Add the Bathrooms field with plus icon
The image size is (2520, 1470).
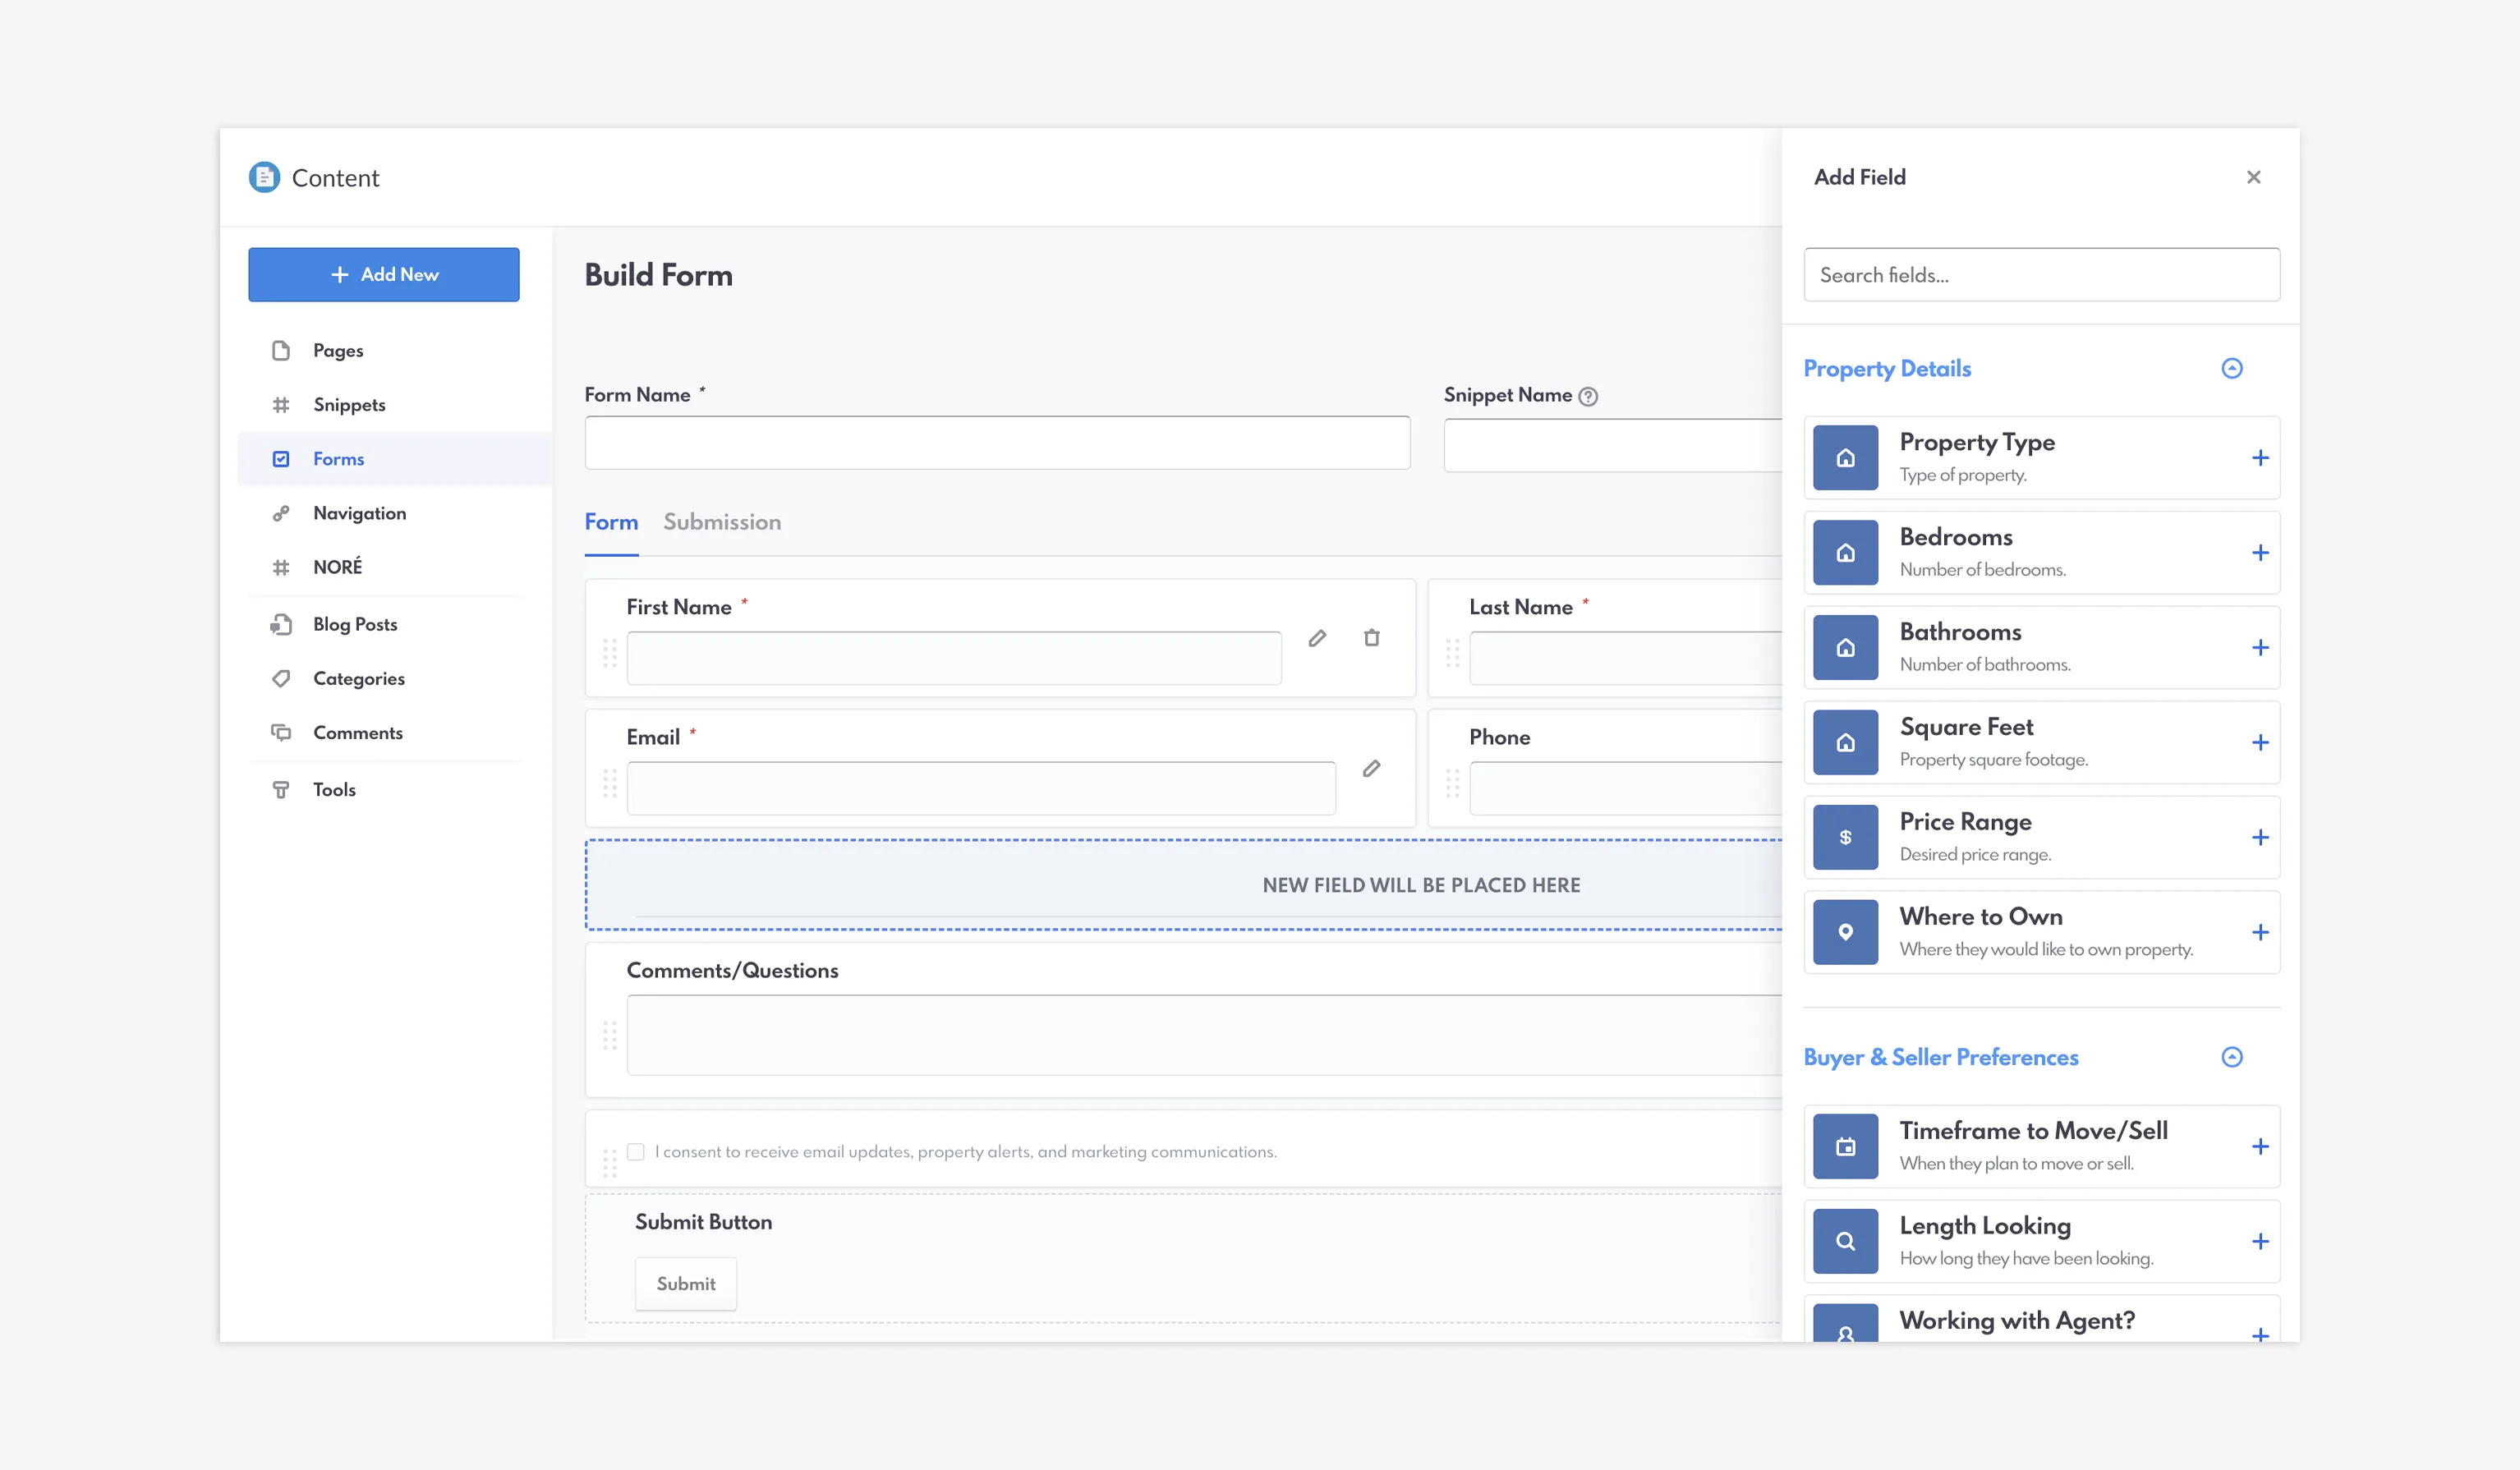[2260, 648]
